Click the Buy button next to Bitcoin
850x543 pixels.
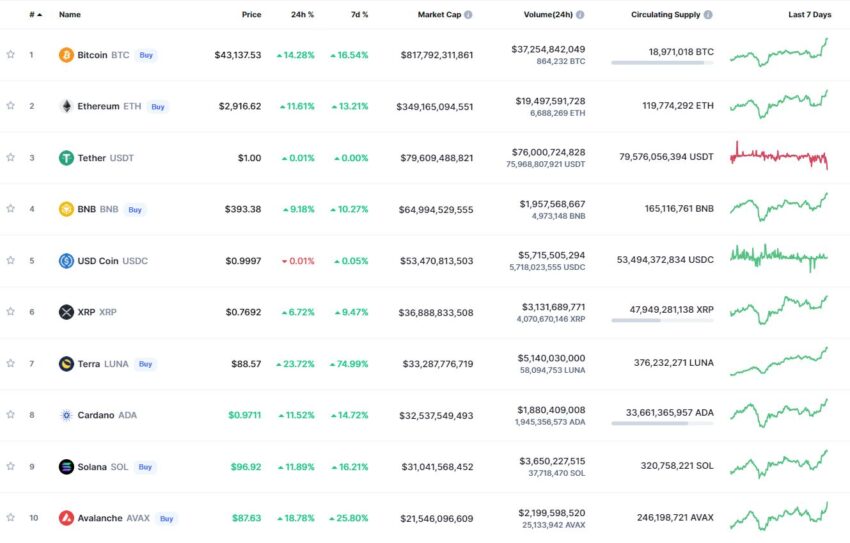146,55
